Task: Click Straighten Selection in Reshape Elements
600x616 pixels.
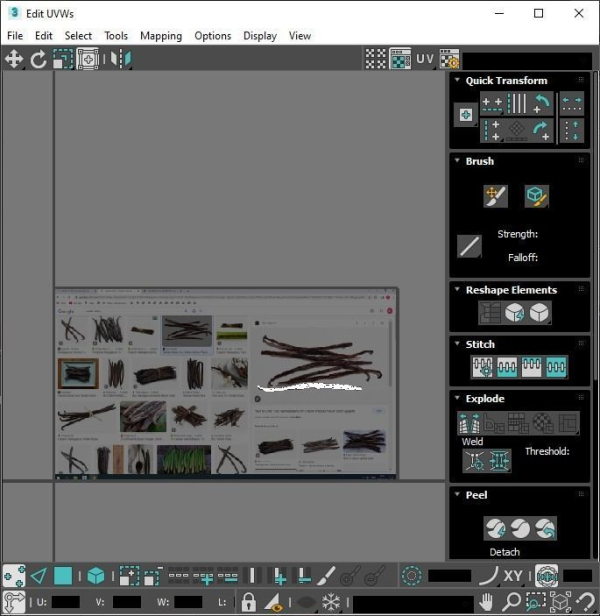Action: pos(490,313)
